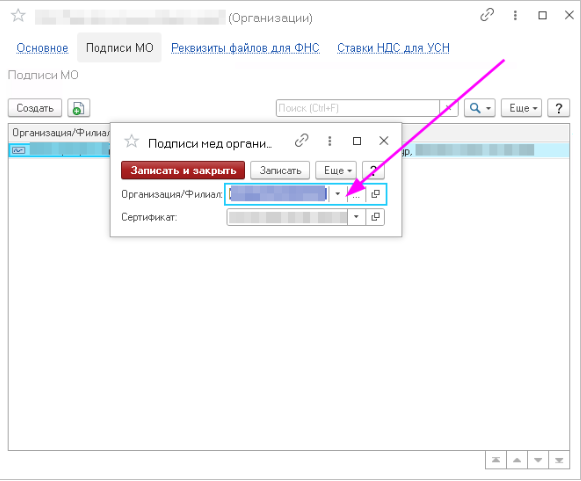This screenshot has height=481, width=581.
Task: Select the Подписи МО tab
Action: pyautogui.click(x=119, y=48)
